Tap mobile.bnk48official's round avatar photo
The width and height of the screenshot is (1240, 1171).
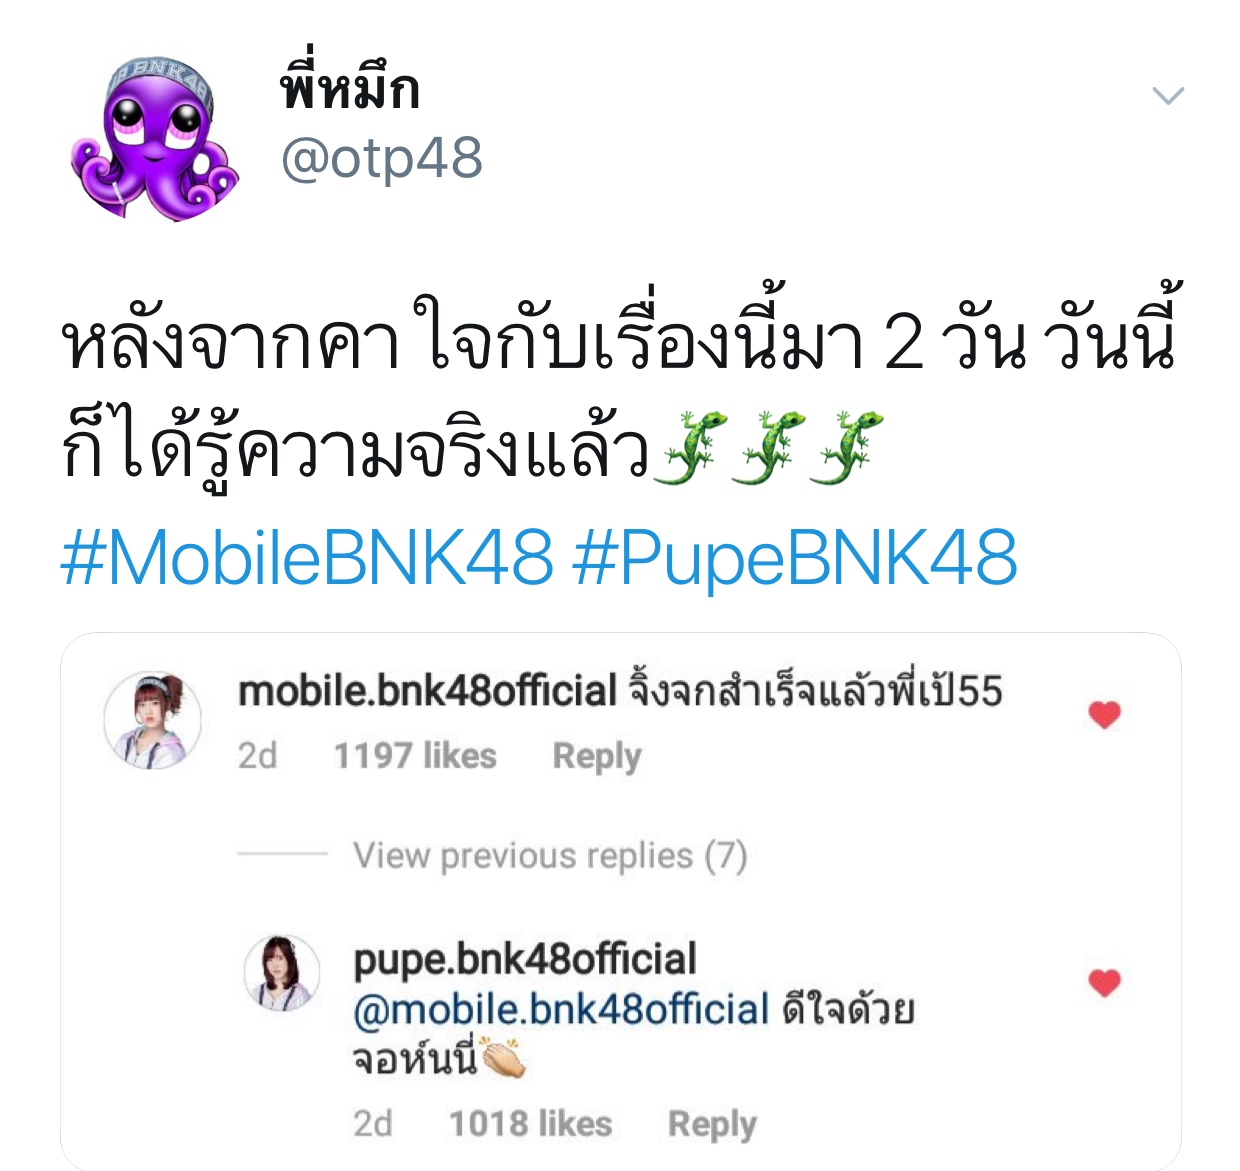[153, 720]
